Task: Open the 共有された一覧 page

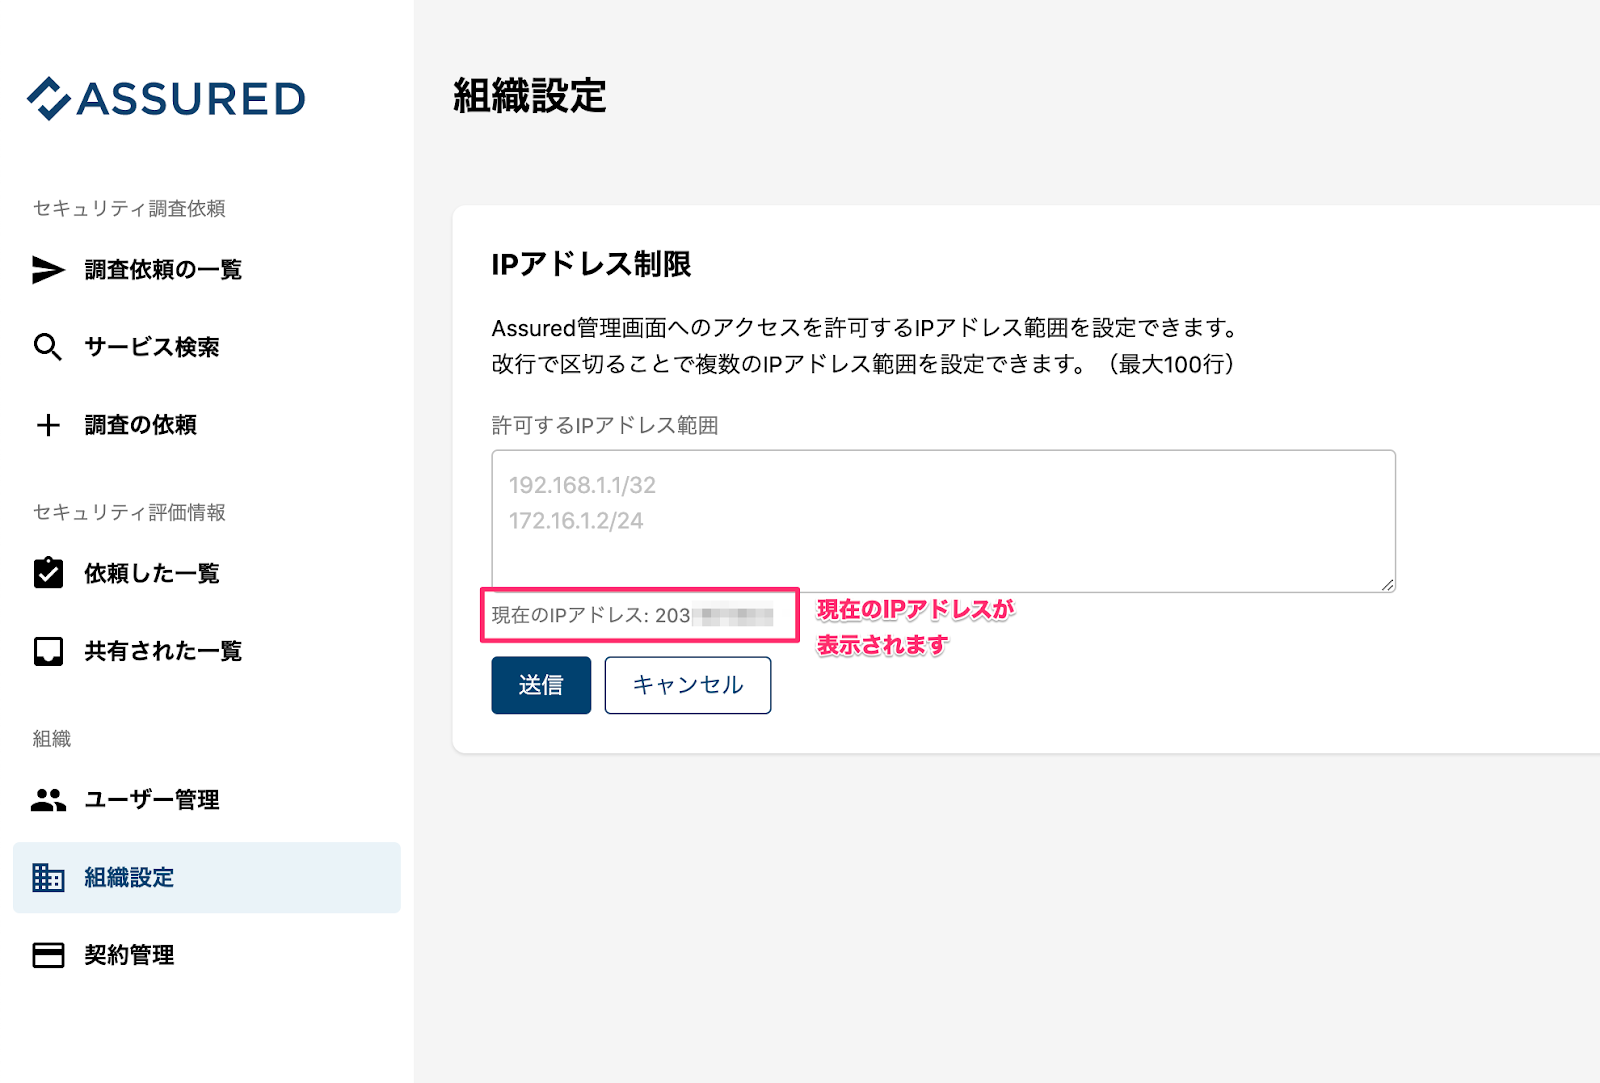Action: [207, 651]
